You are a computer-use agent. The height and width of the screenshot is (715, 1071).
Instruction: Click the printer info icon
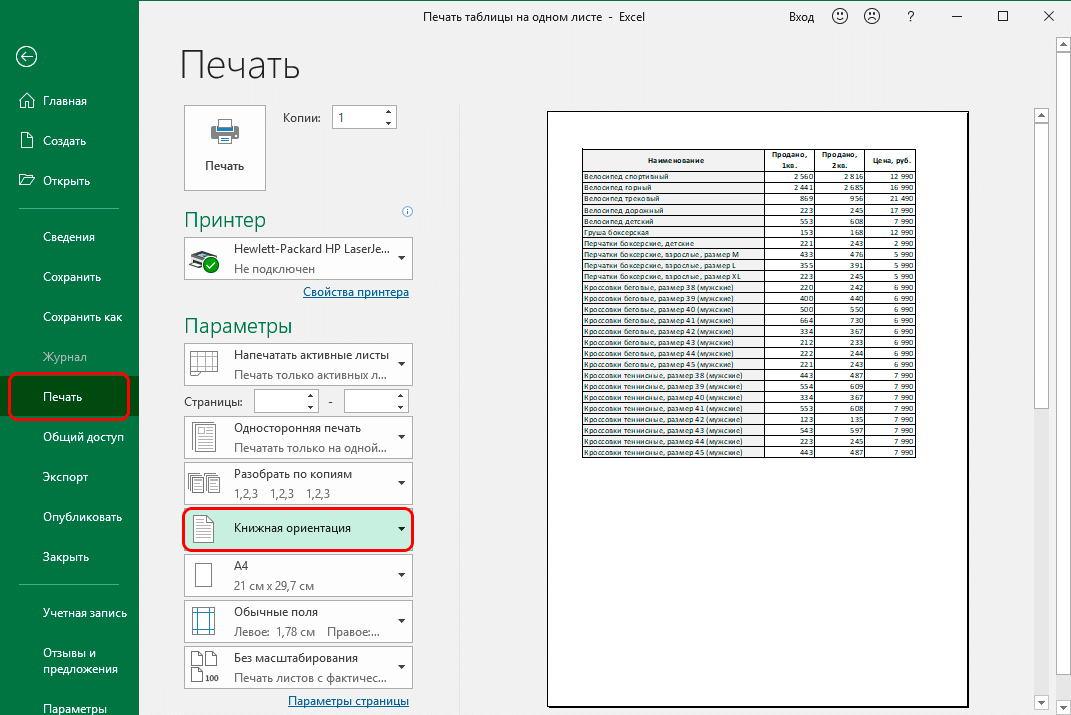coord(407,212)
